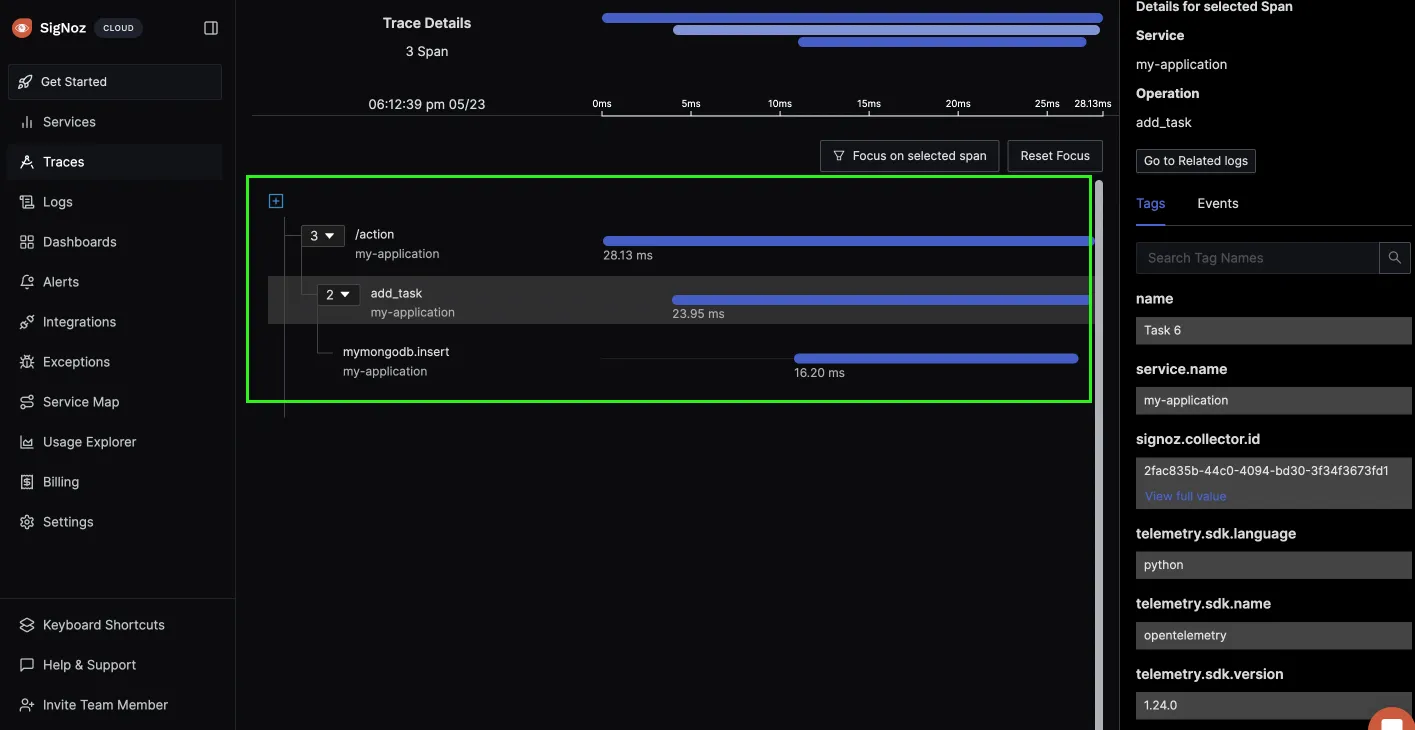Open the Services bar chart icon
The image size is (1415, 730).
point(27,122)
